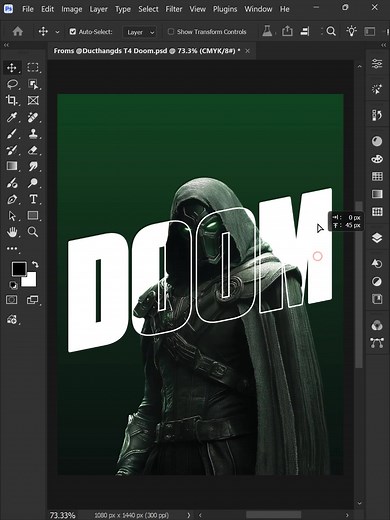Close the Doom.psd document tab

coord(247,51)
